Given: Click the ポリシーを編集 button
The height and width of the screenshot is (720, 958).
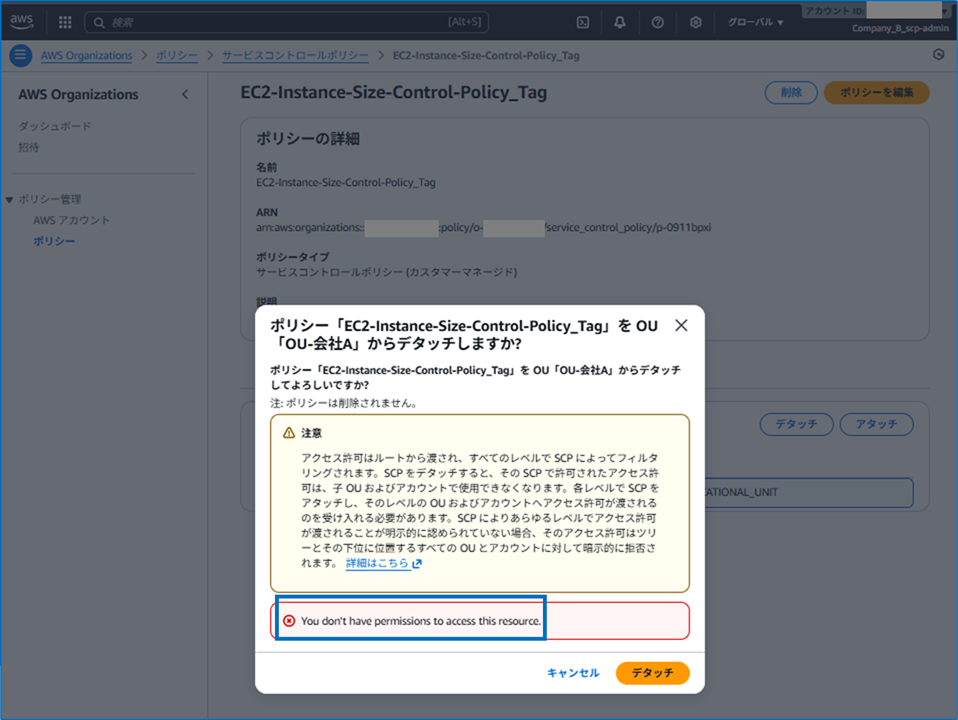Looking at the screenshot, I should [876, 92].
